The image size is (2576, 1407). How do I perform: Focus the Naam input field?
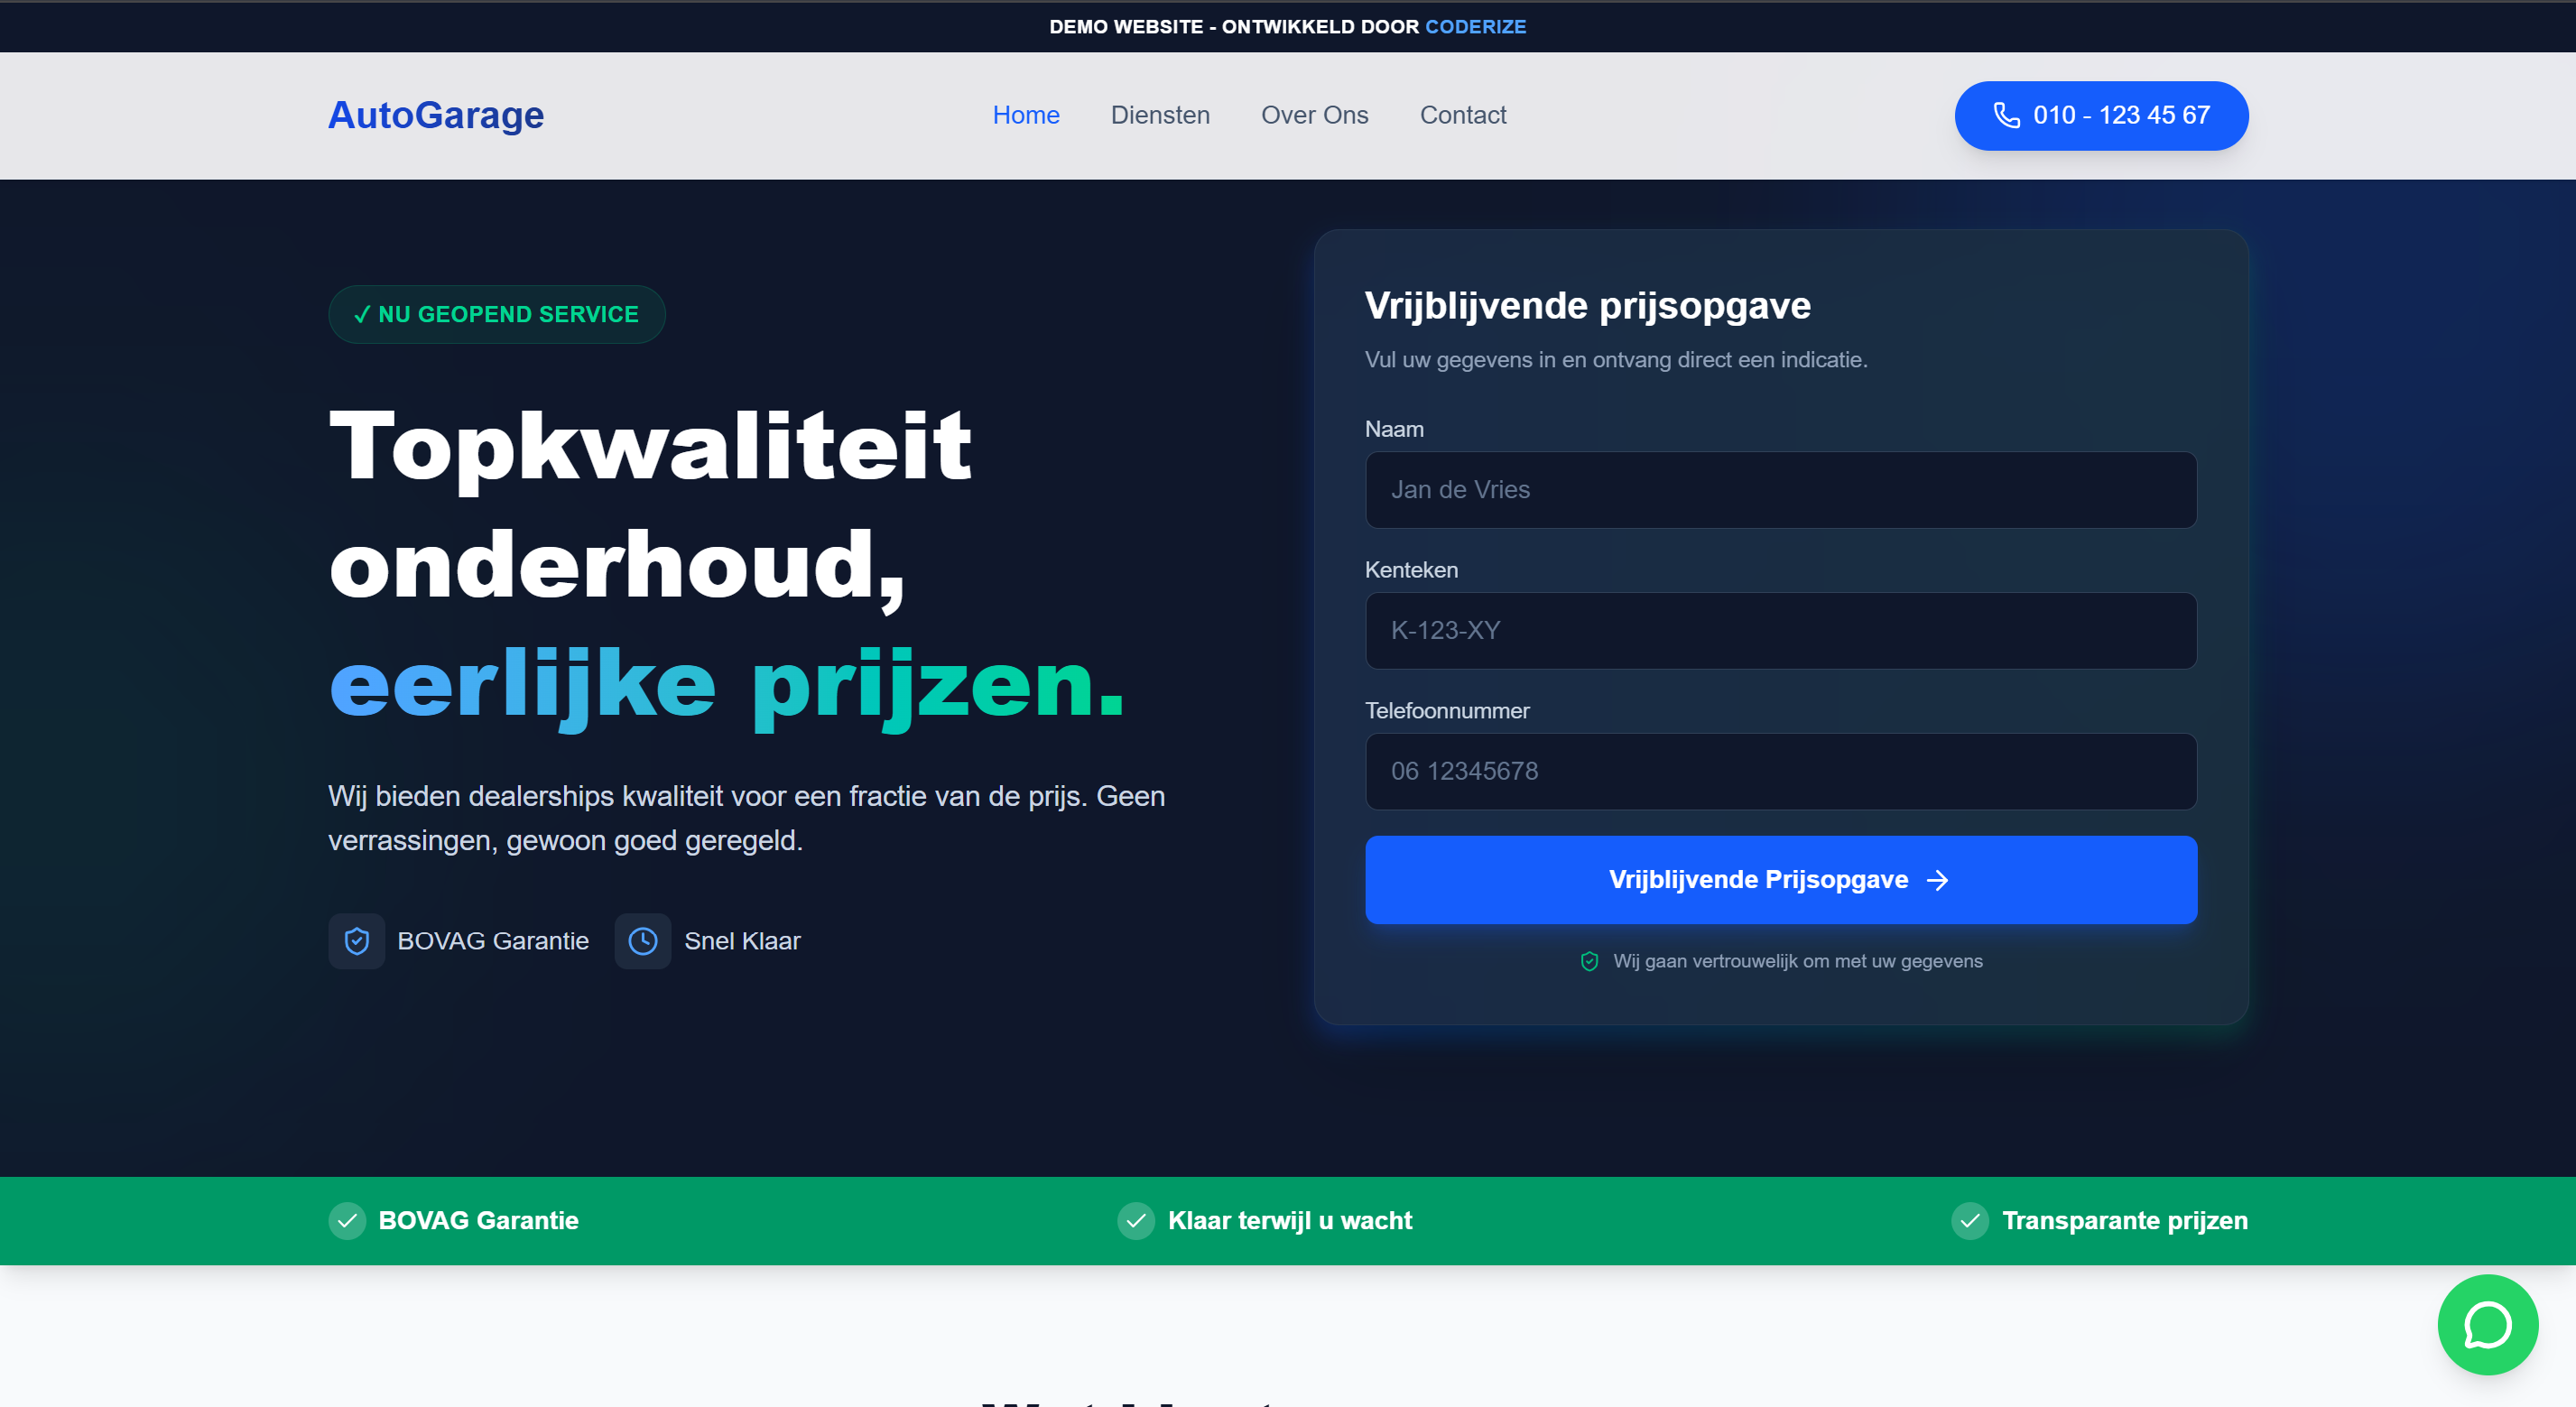(1780, 489)
